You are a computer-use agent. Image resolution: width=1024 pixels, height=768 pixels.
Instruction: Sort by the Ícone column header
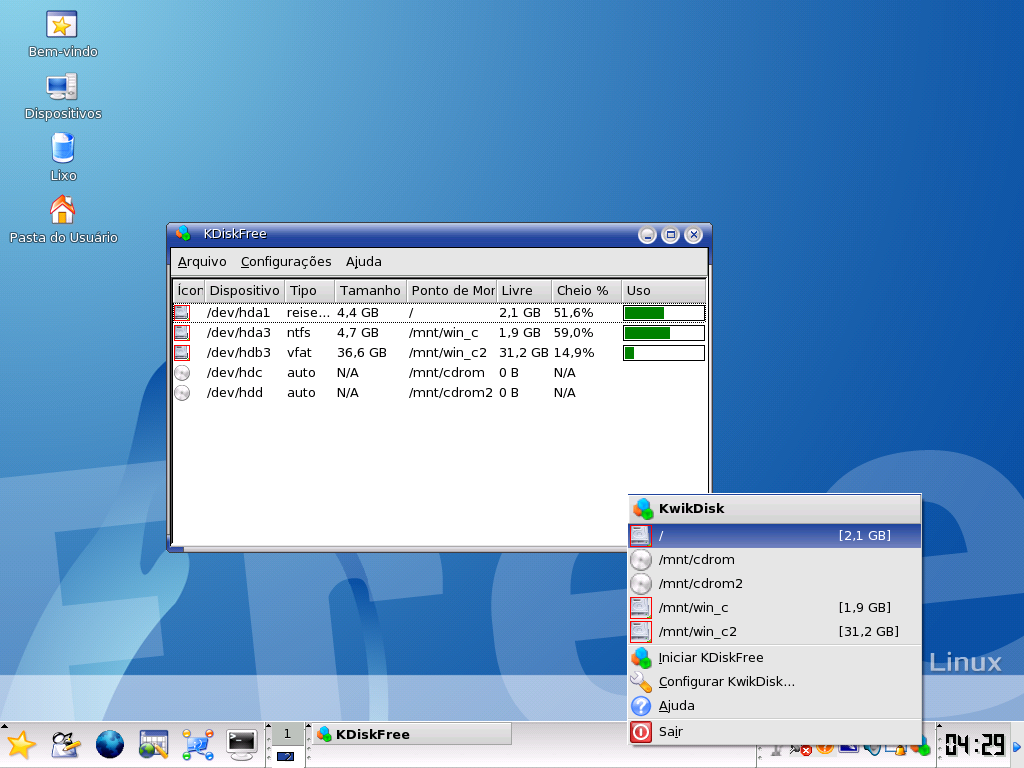click(x=189, y=291)
